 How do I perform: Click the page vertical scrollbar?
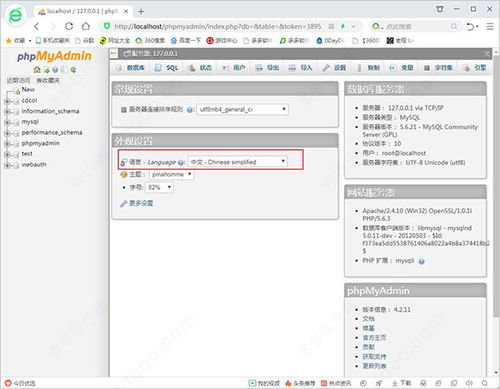pyautogui.click(x=496, y=187)
